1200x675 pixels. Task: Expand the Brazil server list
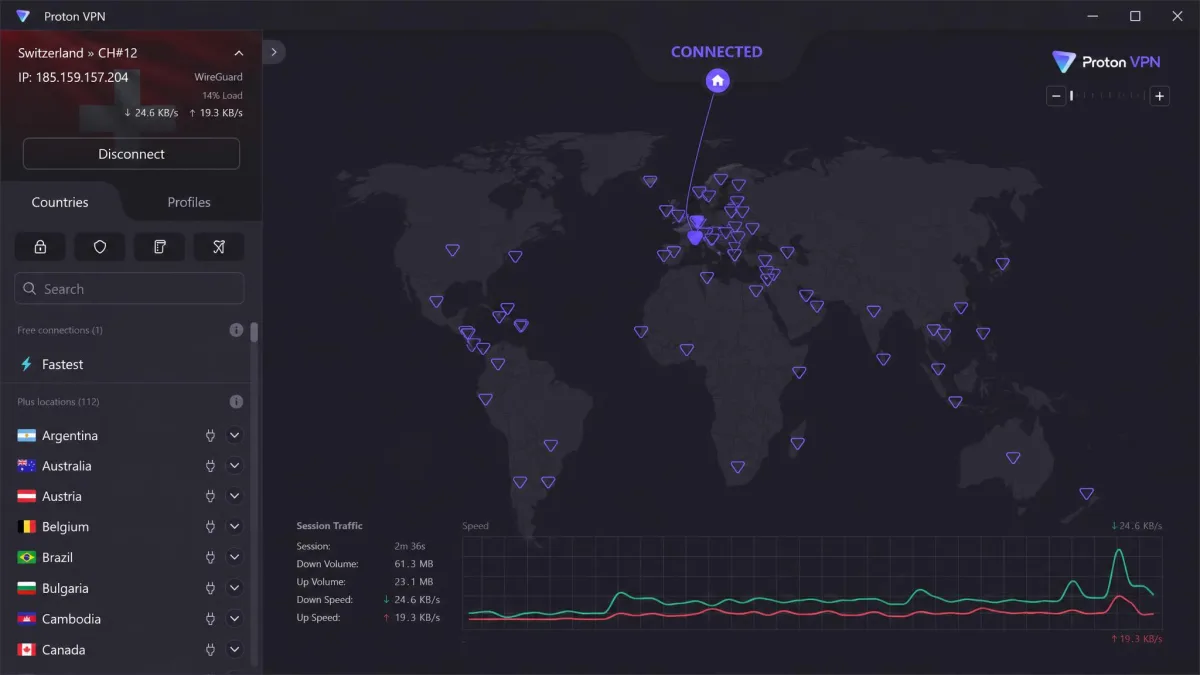tap(235, 557)
